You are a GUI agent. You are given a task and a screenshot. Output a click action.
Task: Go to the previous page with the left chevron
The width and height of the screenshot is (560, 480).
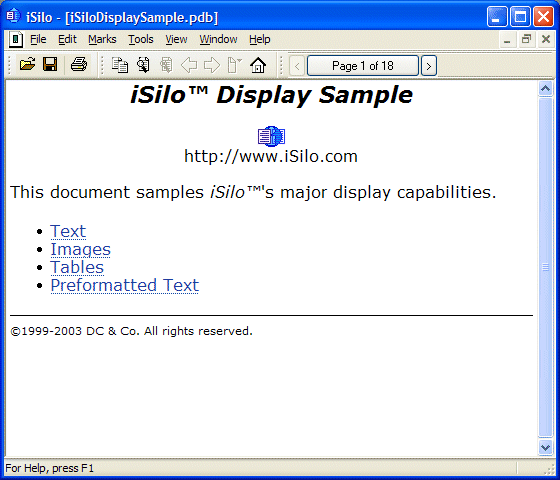pos(297,66)
